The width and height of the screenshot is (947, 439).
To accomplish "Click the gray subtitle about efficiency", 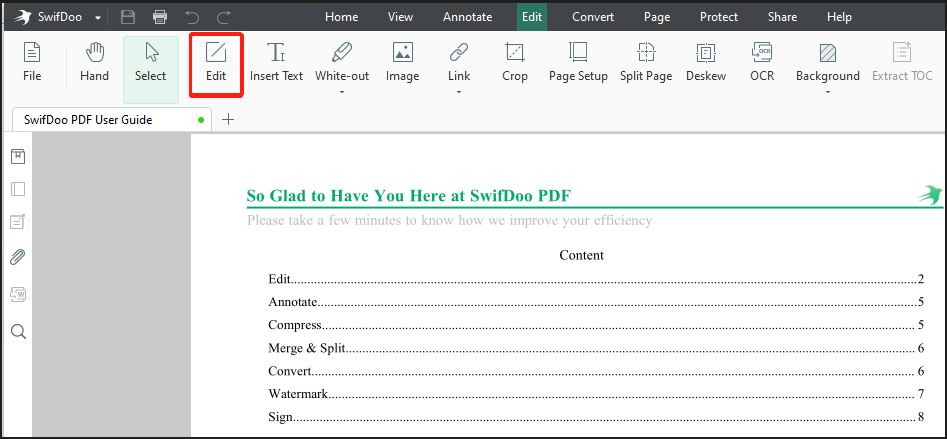I will coord(449,220).
